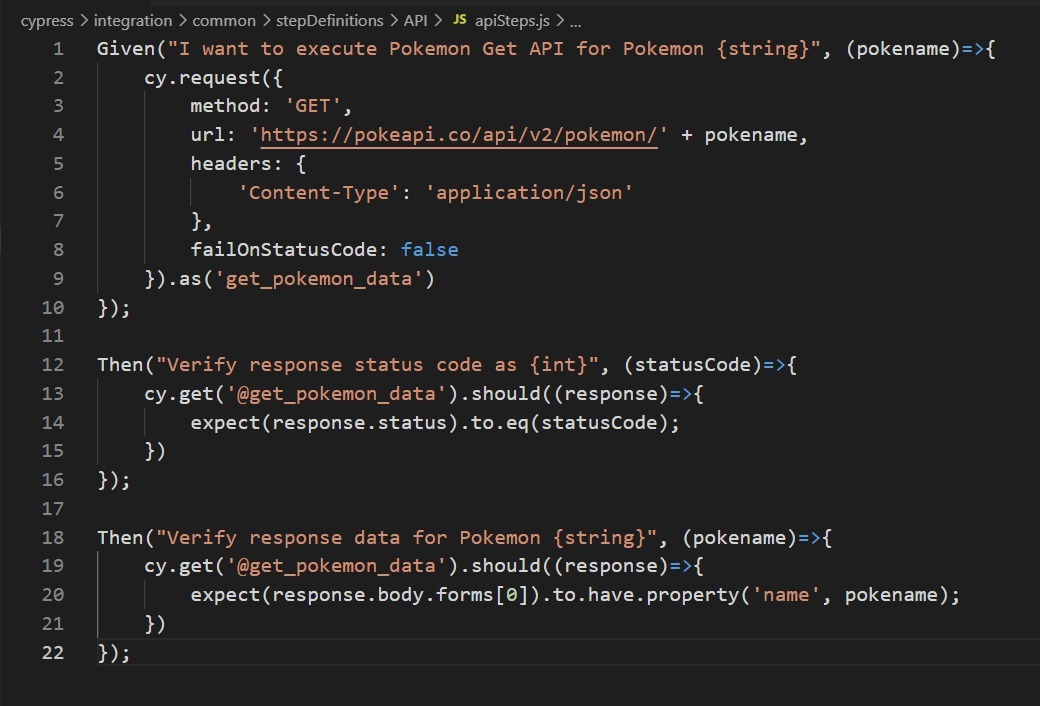Image resolution: width=1040 pixels, height=706 pixels.
Task: Click line number 1 in the gutter
Action: coord(58,48)
